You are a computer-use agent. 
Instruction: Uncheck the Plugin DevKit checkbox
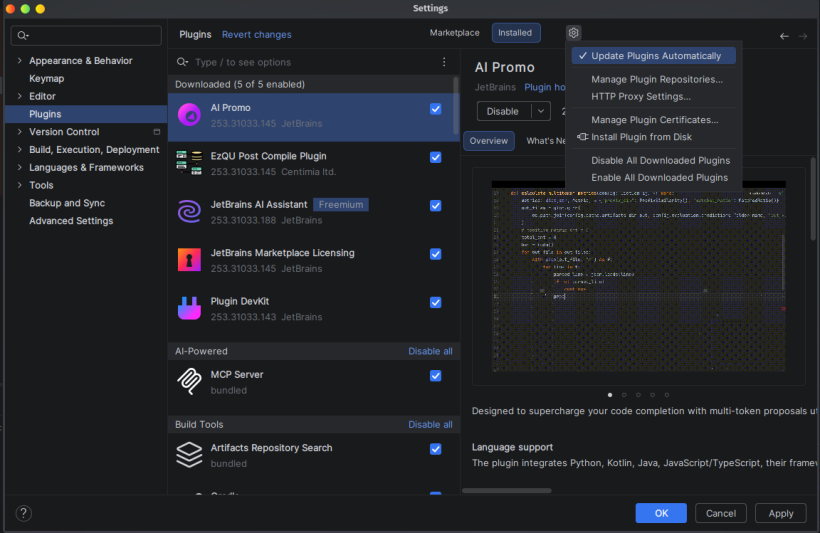pyautogui.click(x=435, y=302)
